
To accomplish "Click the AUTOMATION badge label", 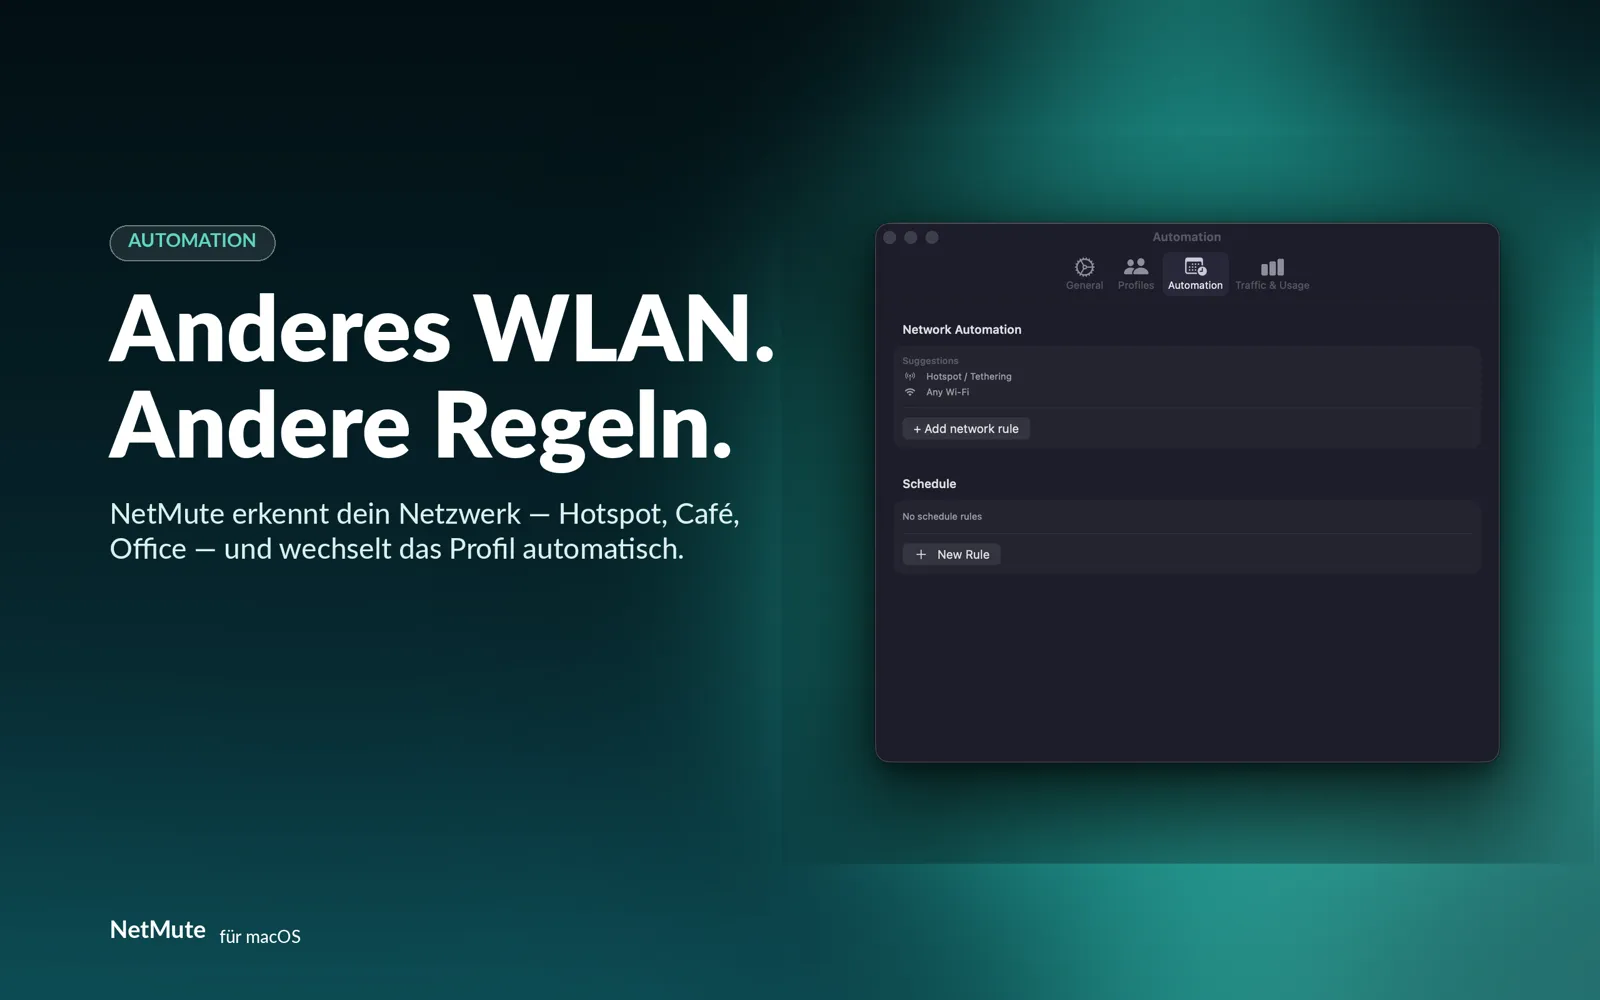I will pos(192,241).
